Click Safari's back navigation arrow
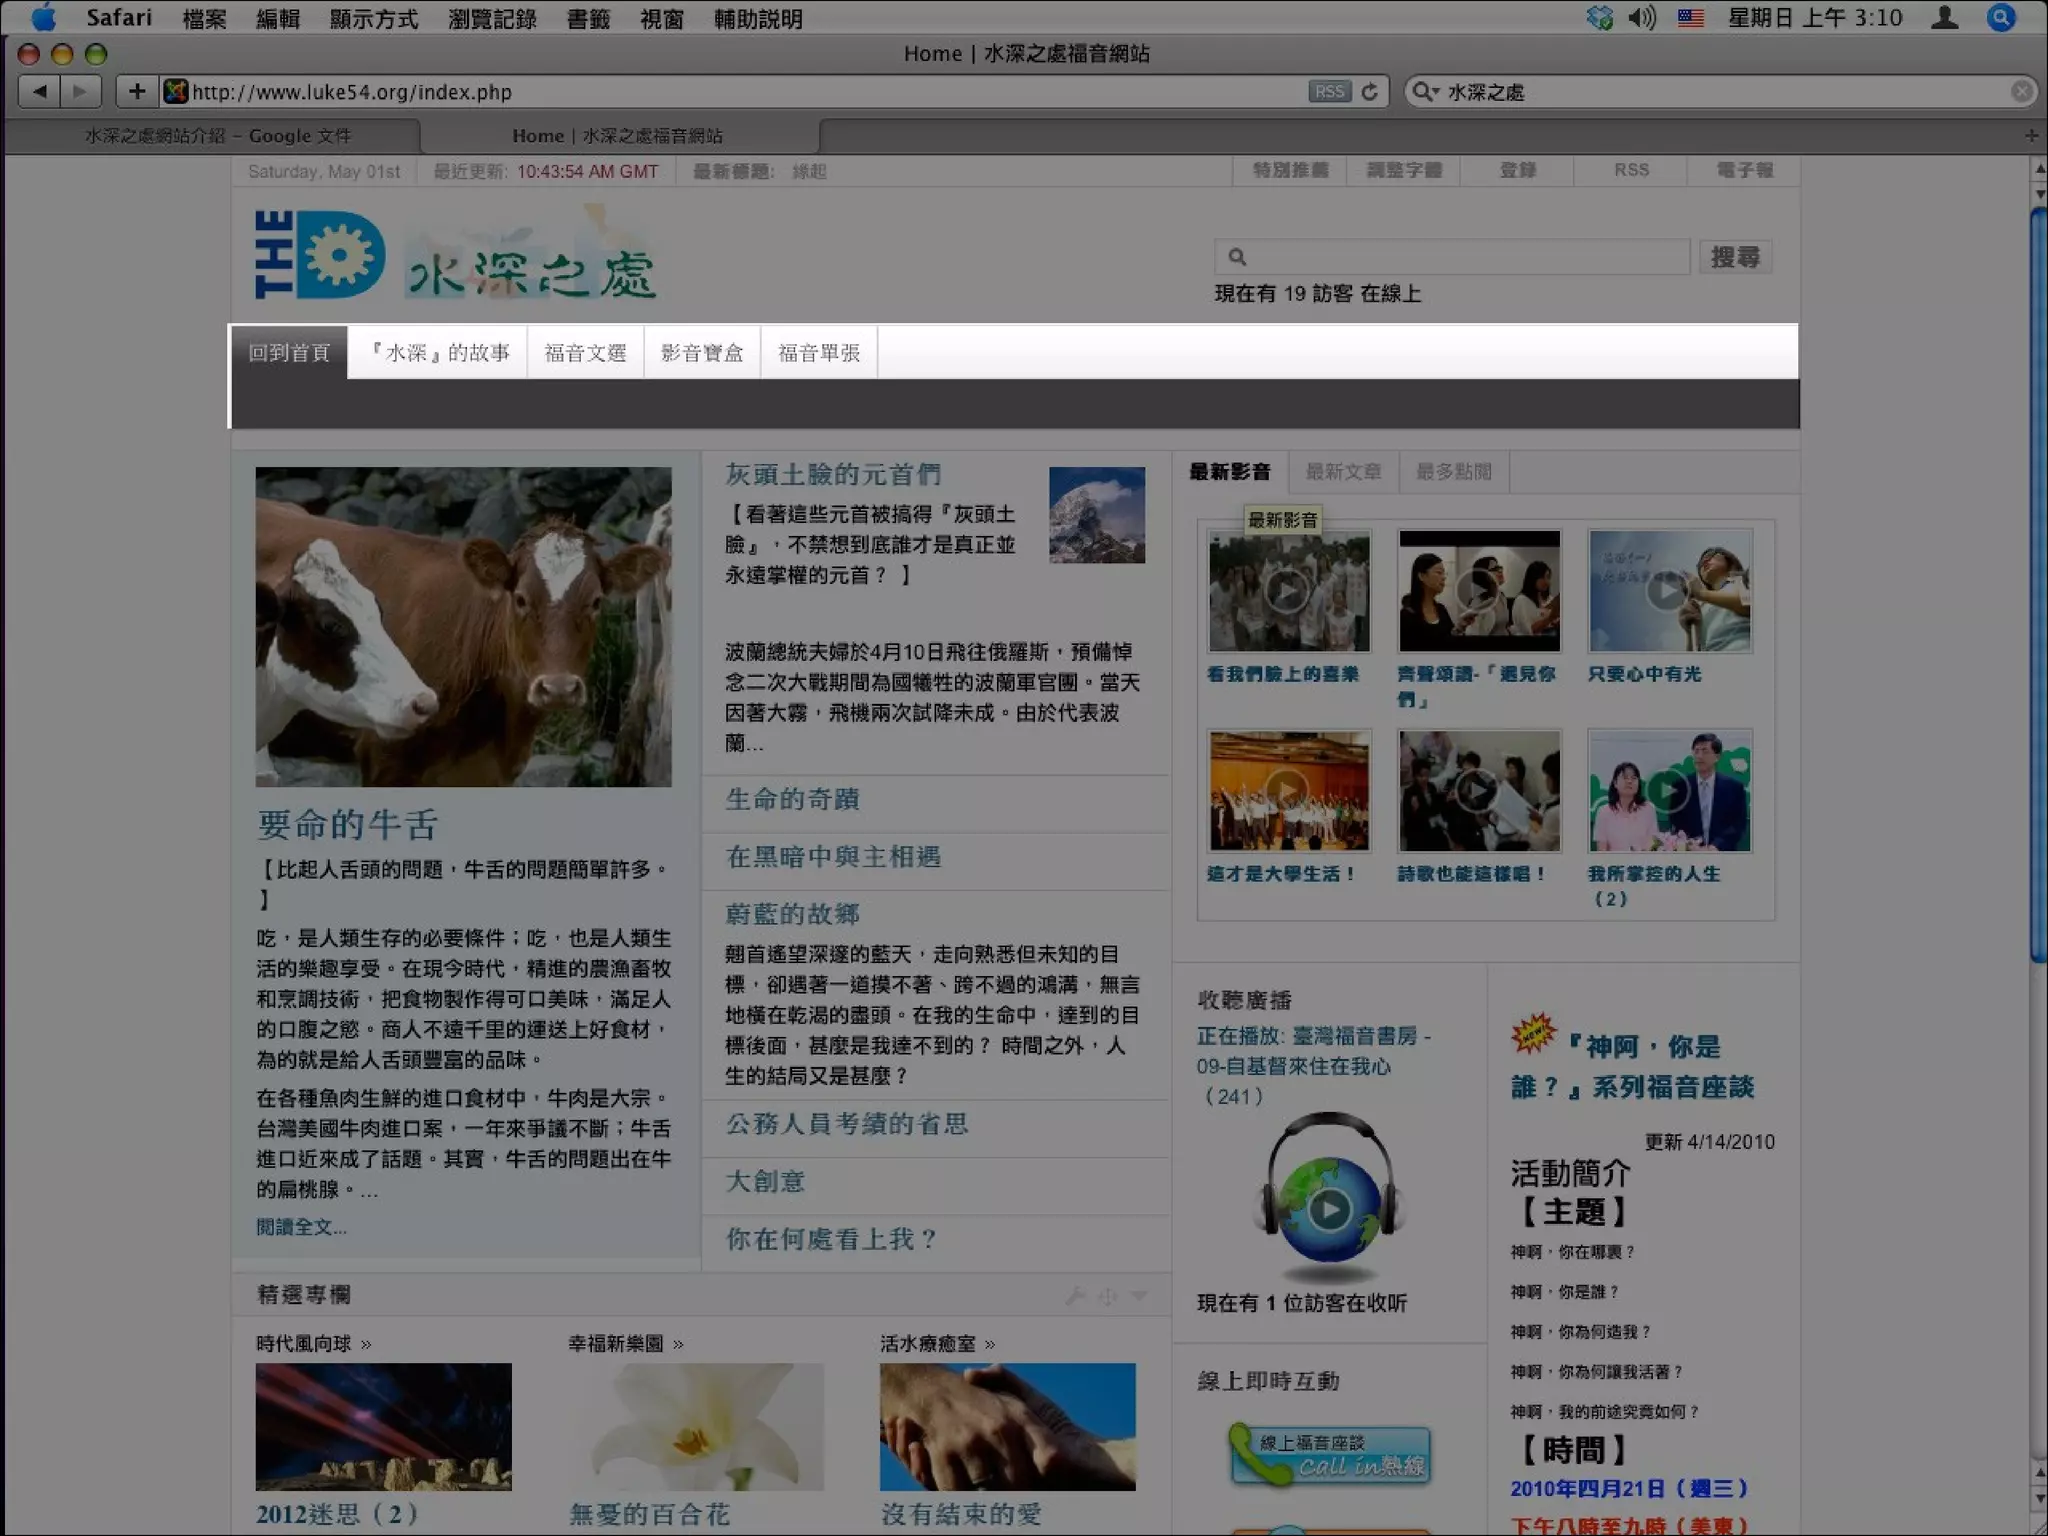Viewport: 2048px width, 1536px height. coord(40,92)
